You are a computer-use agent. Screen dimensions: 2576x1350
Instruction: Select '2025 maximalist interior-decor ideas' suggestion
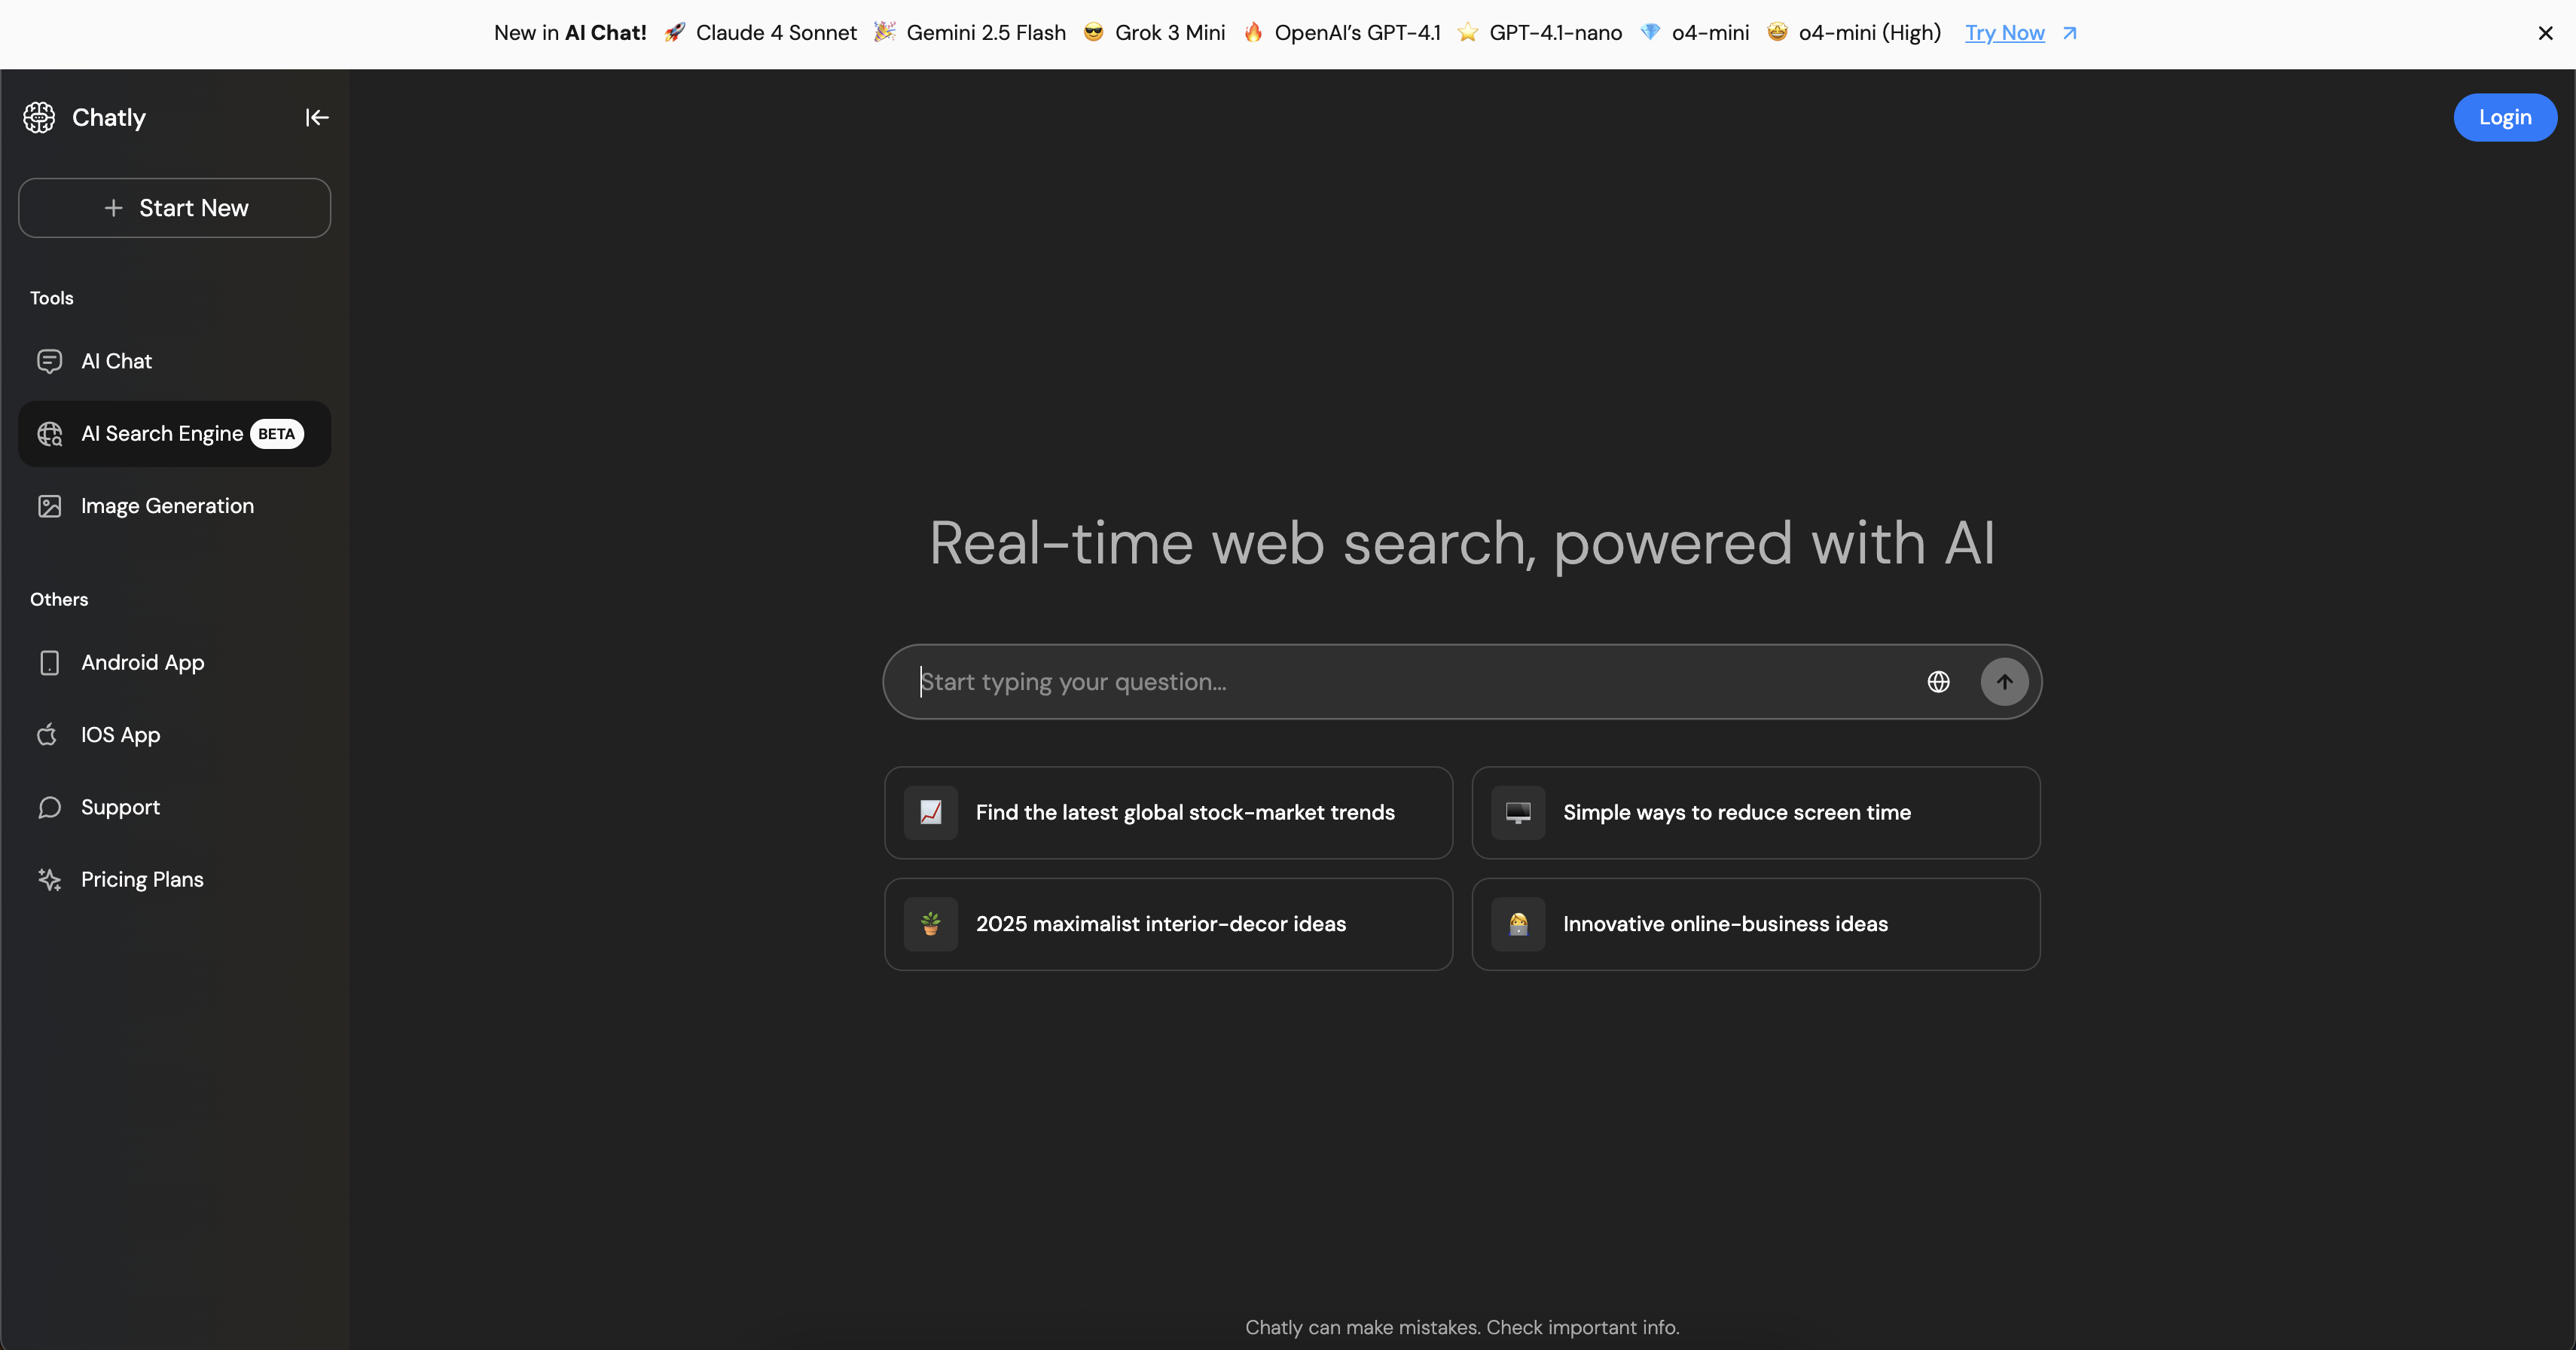pos(1168,924)
